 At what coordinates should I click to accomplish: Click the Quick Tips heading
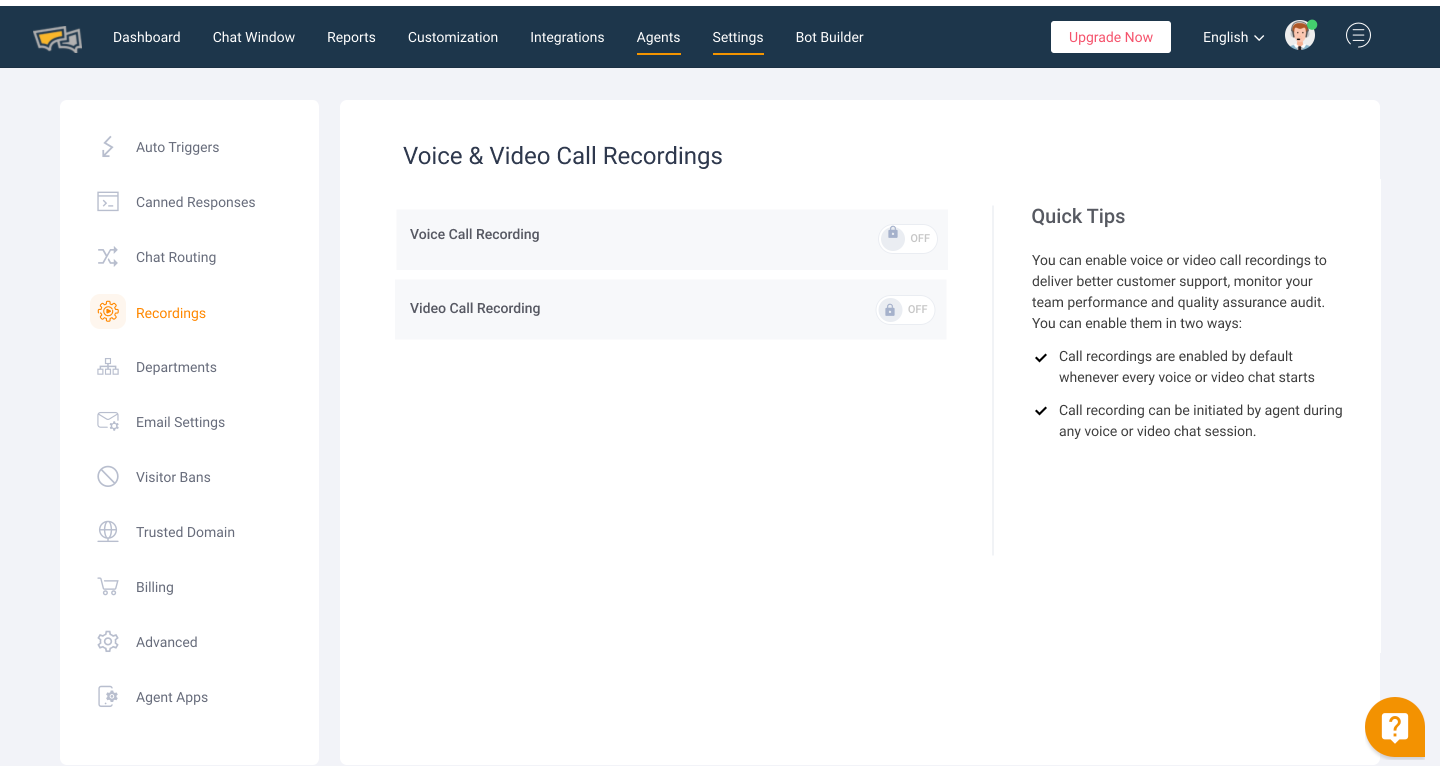point(1078,216)
